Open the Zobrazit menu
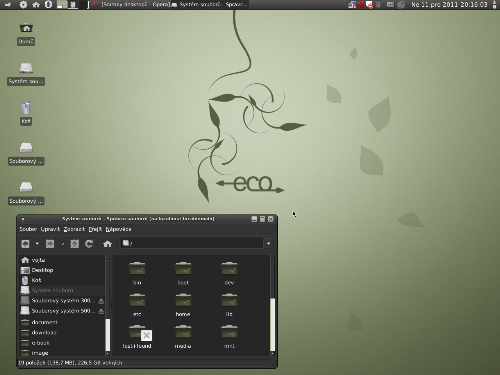The width and height of the screenshot is (500, 375). (x=74, y=229)
